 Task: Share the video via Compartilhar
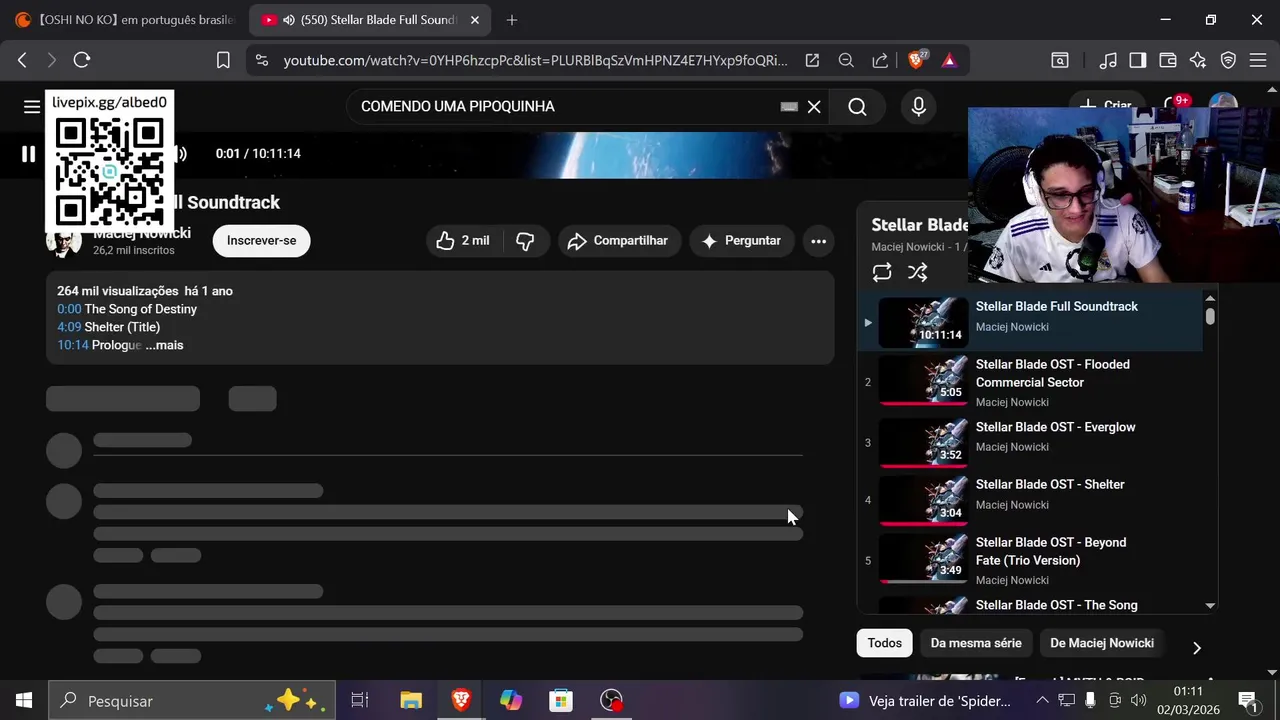[619, 241]
